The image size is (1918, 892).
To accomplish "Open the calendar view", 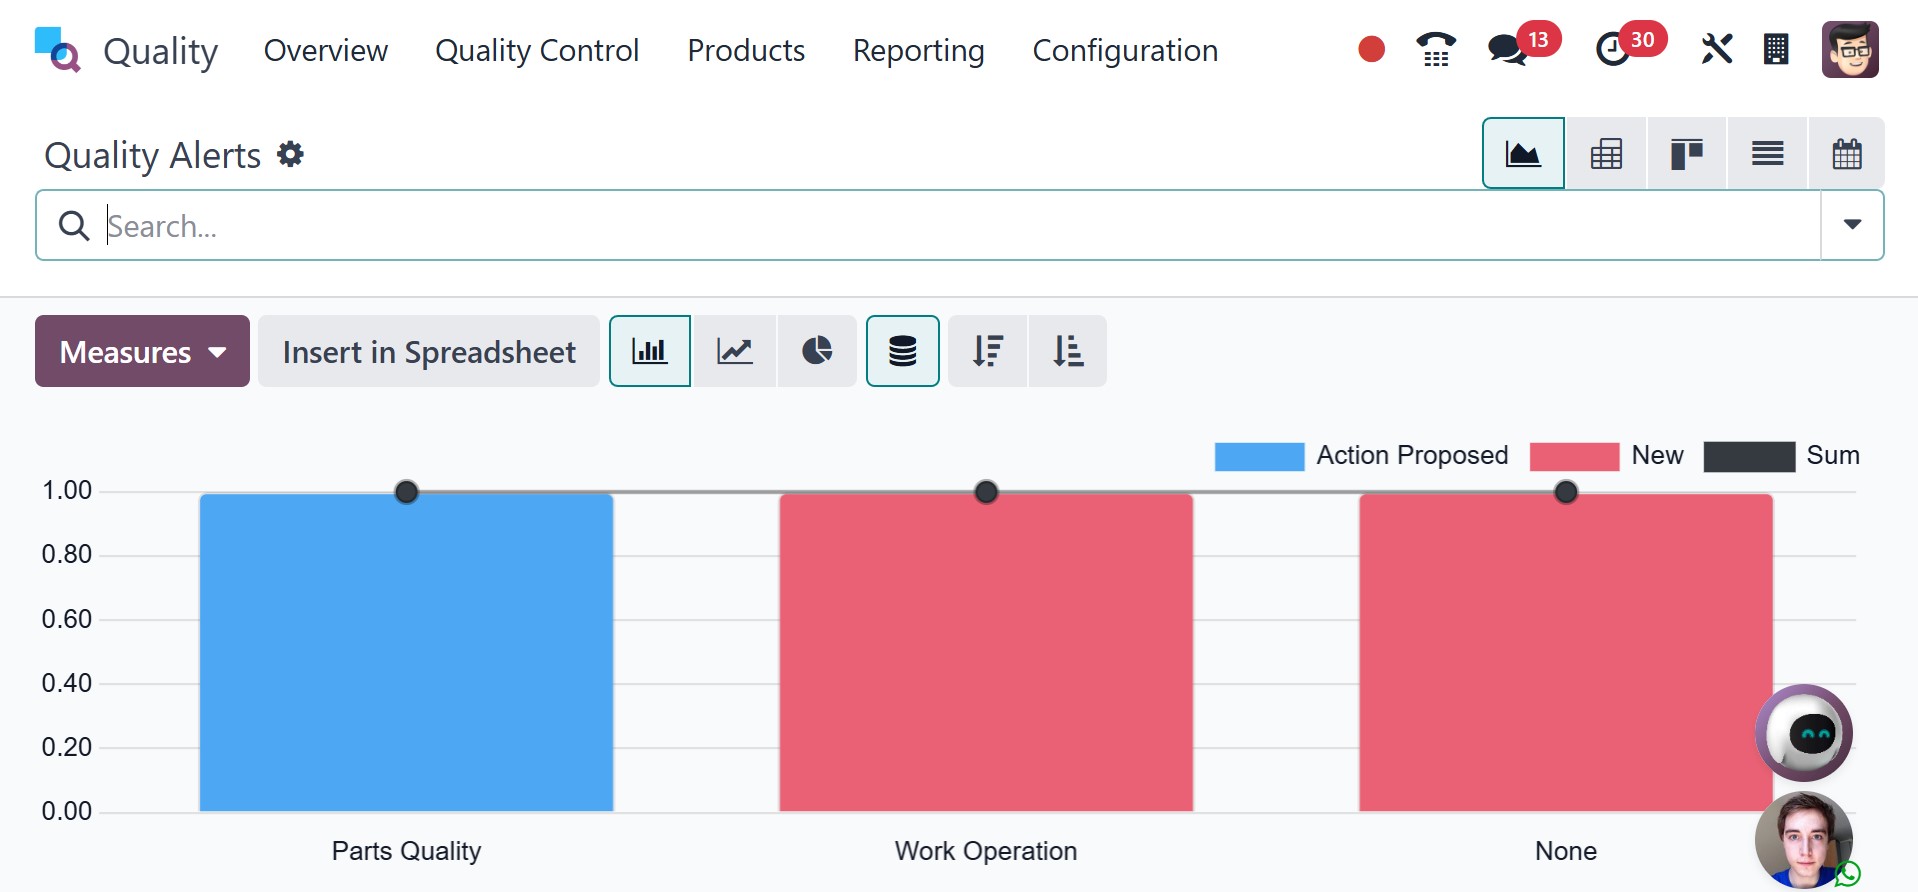I will pos(1846,154).
